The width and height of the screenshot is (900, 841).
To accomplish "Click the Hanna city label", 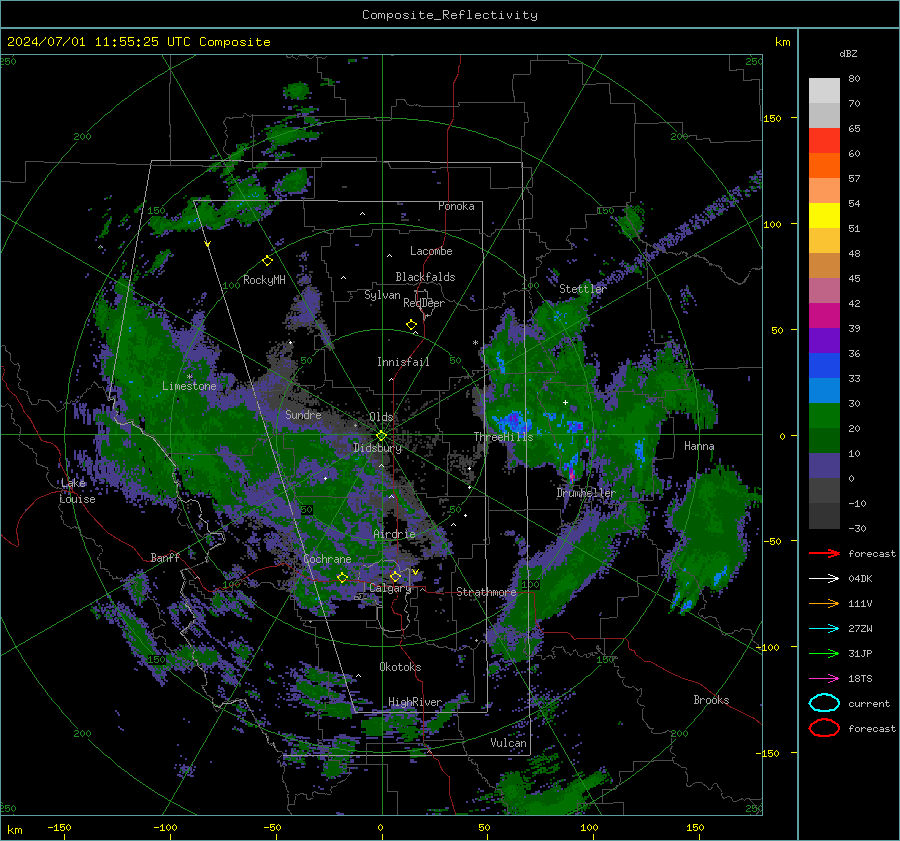I will click(699, 446).
